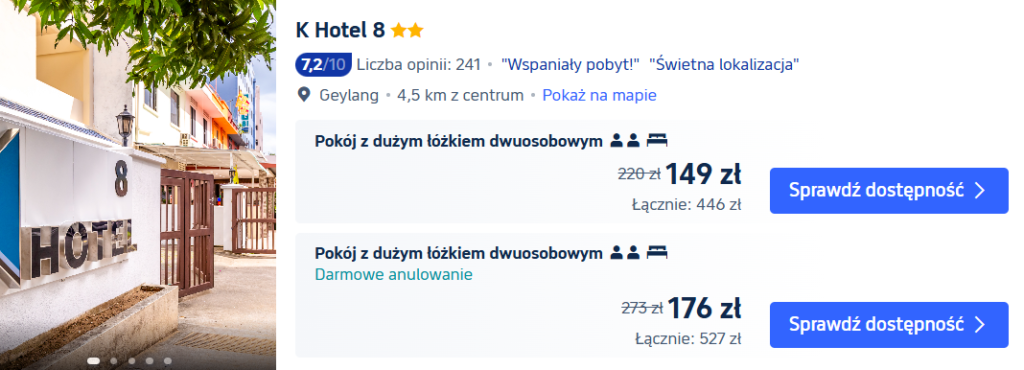Image resolution: width=1024 pixels, height=370 pixels.
Task: Click the bed icon in the free-cancellation room row
Action: [x=657, y=253]
